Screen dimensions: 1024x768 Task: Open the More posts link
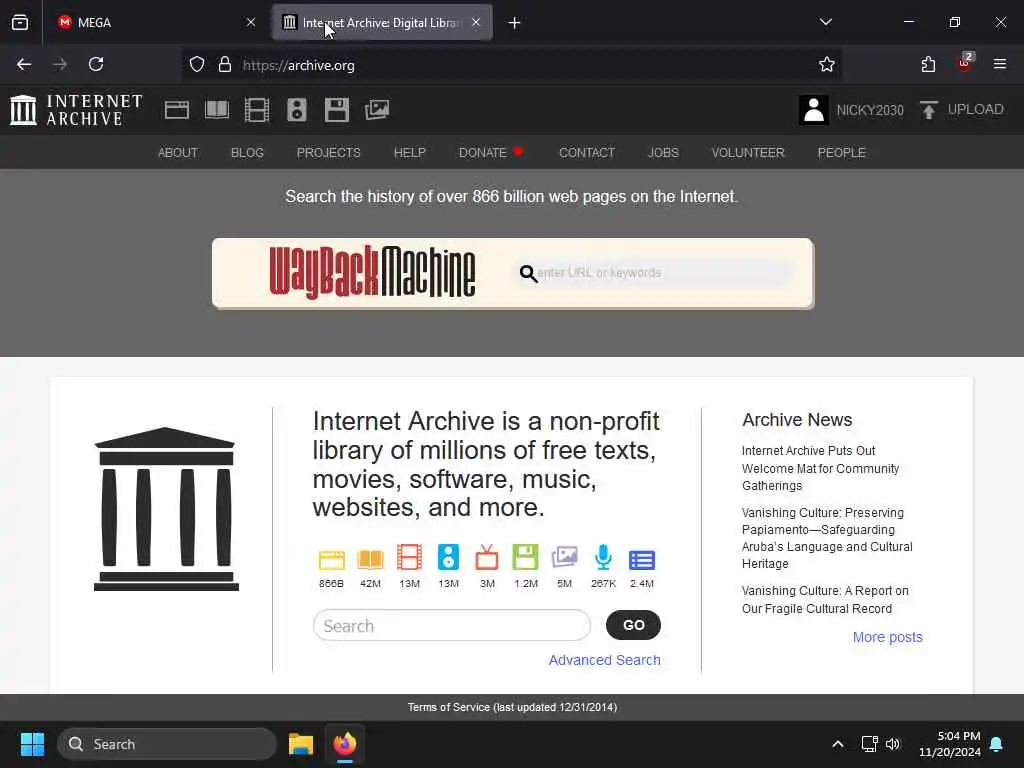click(x=888, y=637)
